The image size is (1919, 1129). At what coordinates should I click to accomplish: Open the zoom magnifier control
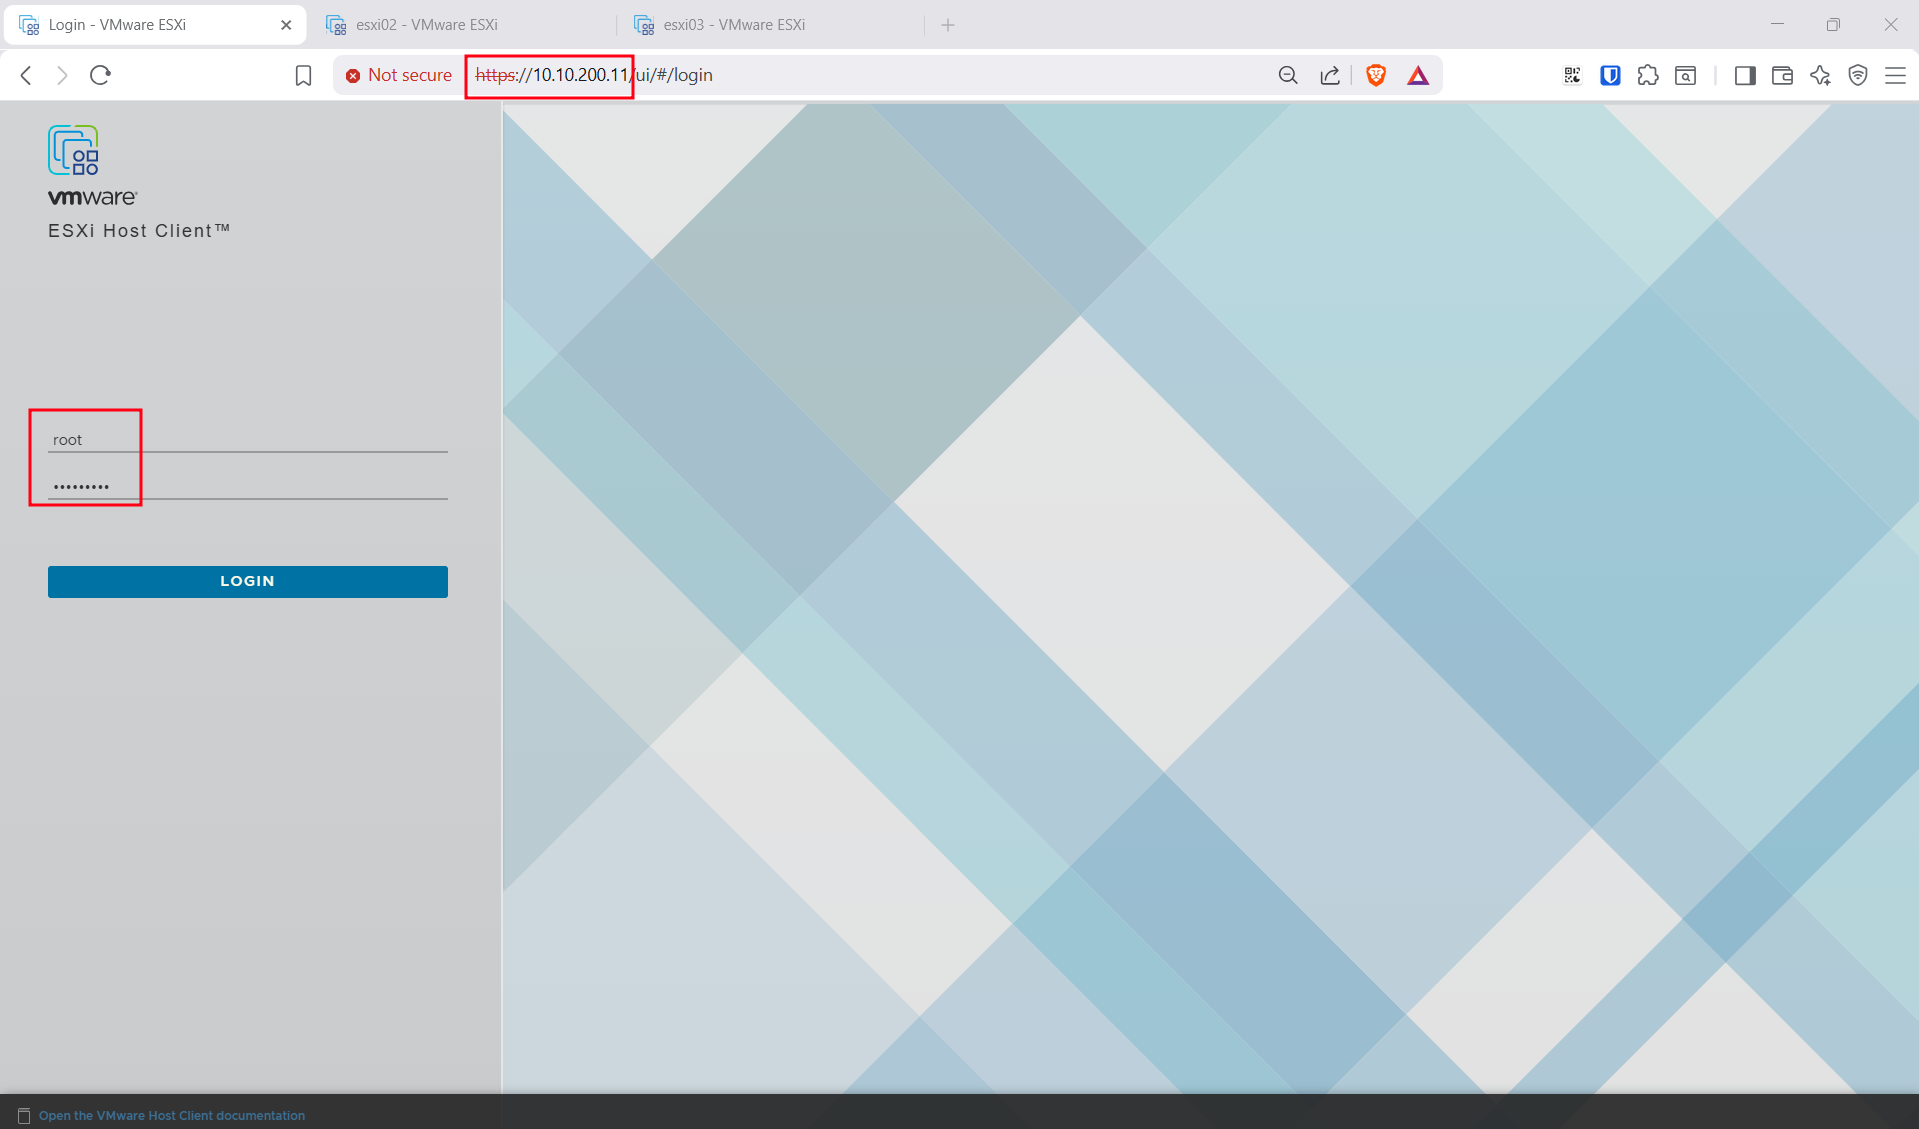pyautogui.click(x=1288, y=75)
